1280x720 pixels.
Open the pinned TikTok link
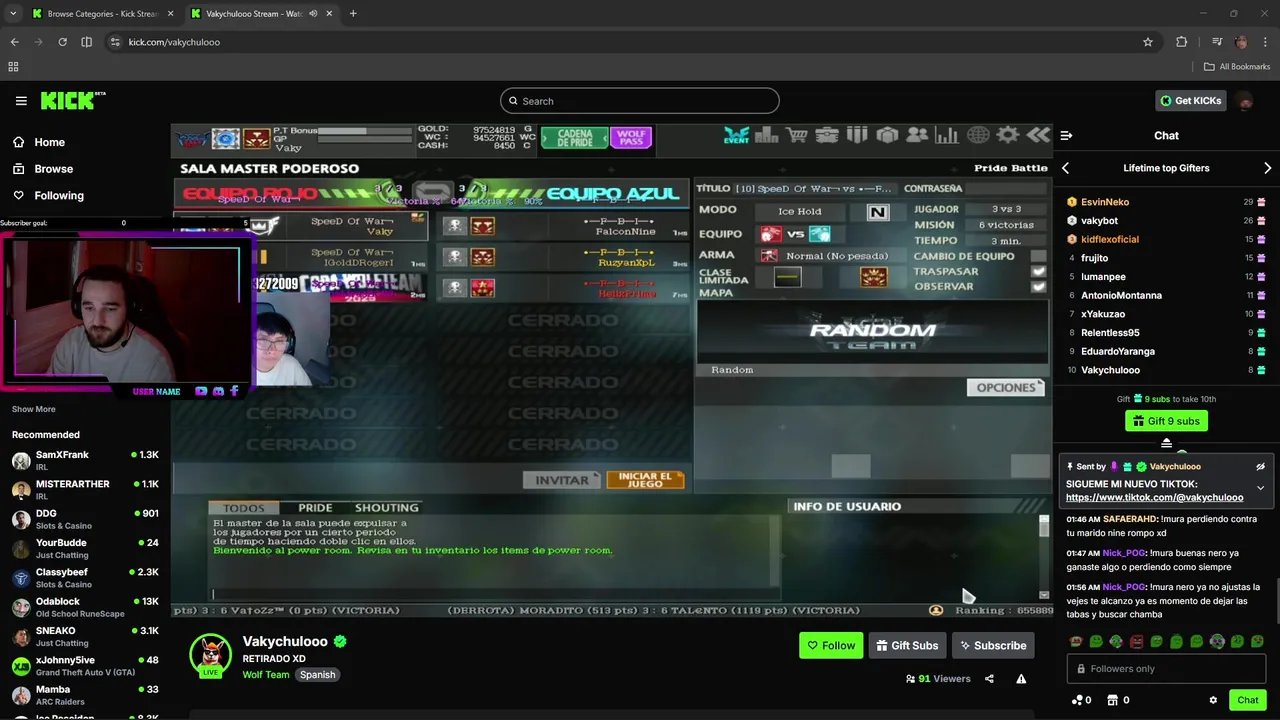(x=1154, y=498)
